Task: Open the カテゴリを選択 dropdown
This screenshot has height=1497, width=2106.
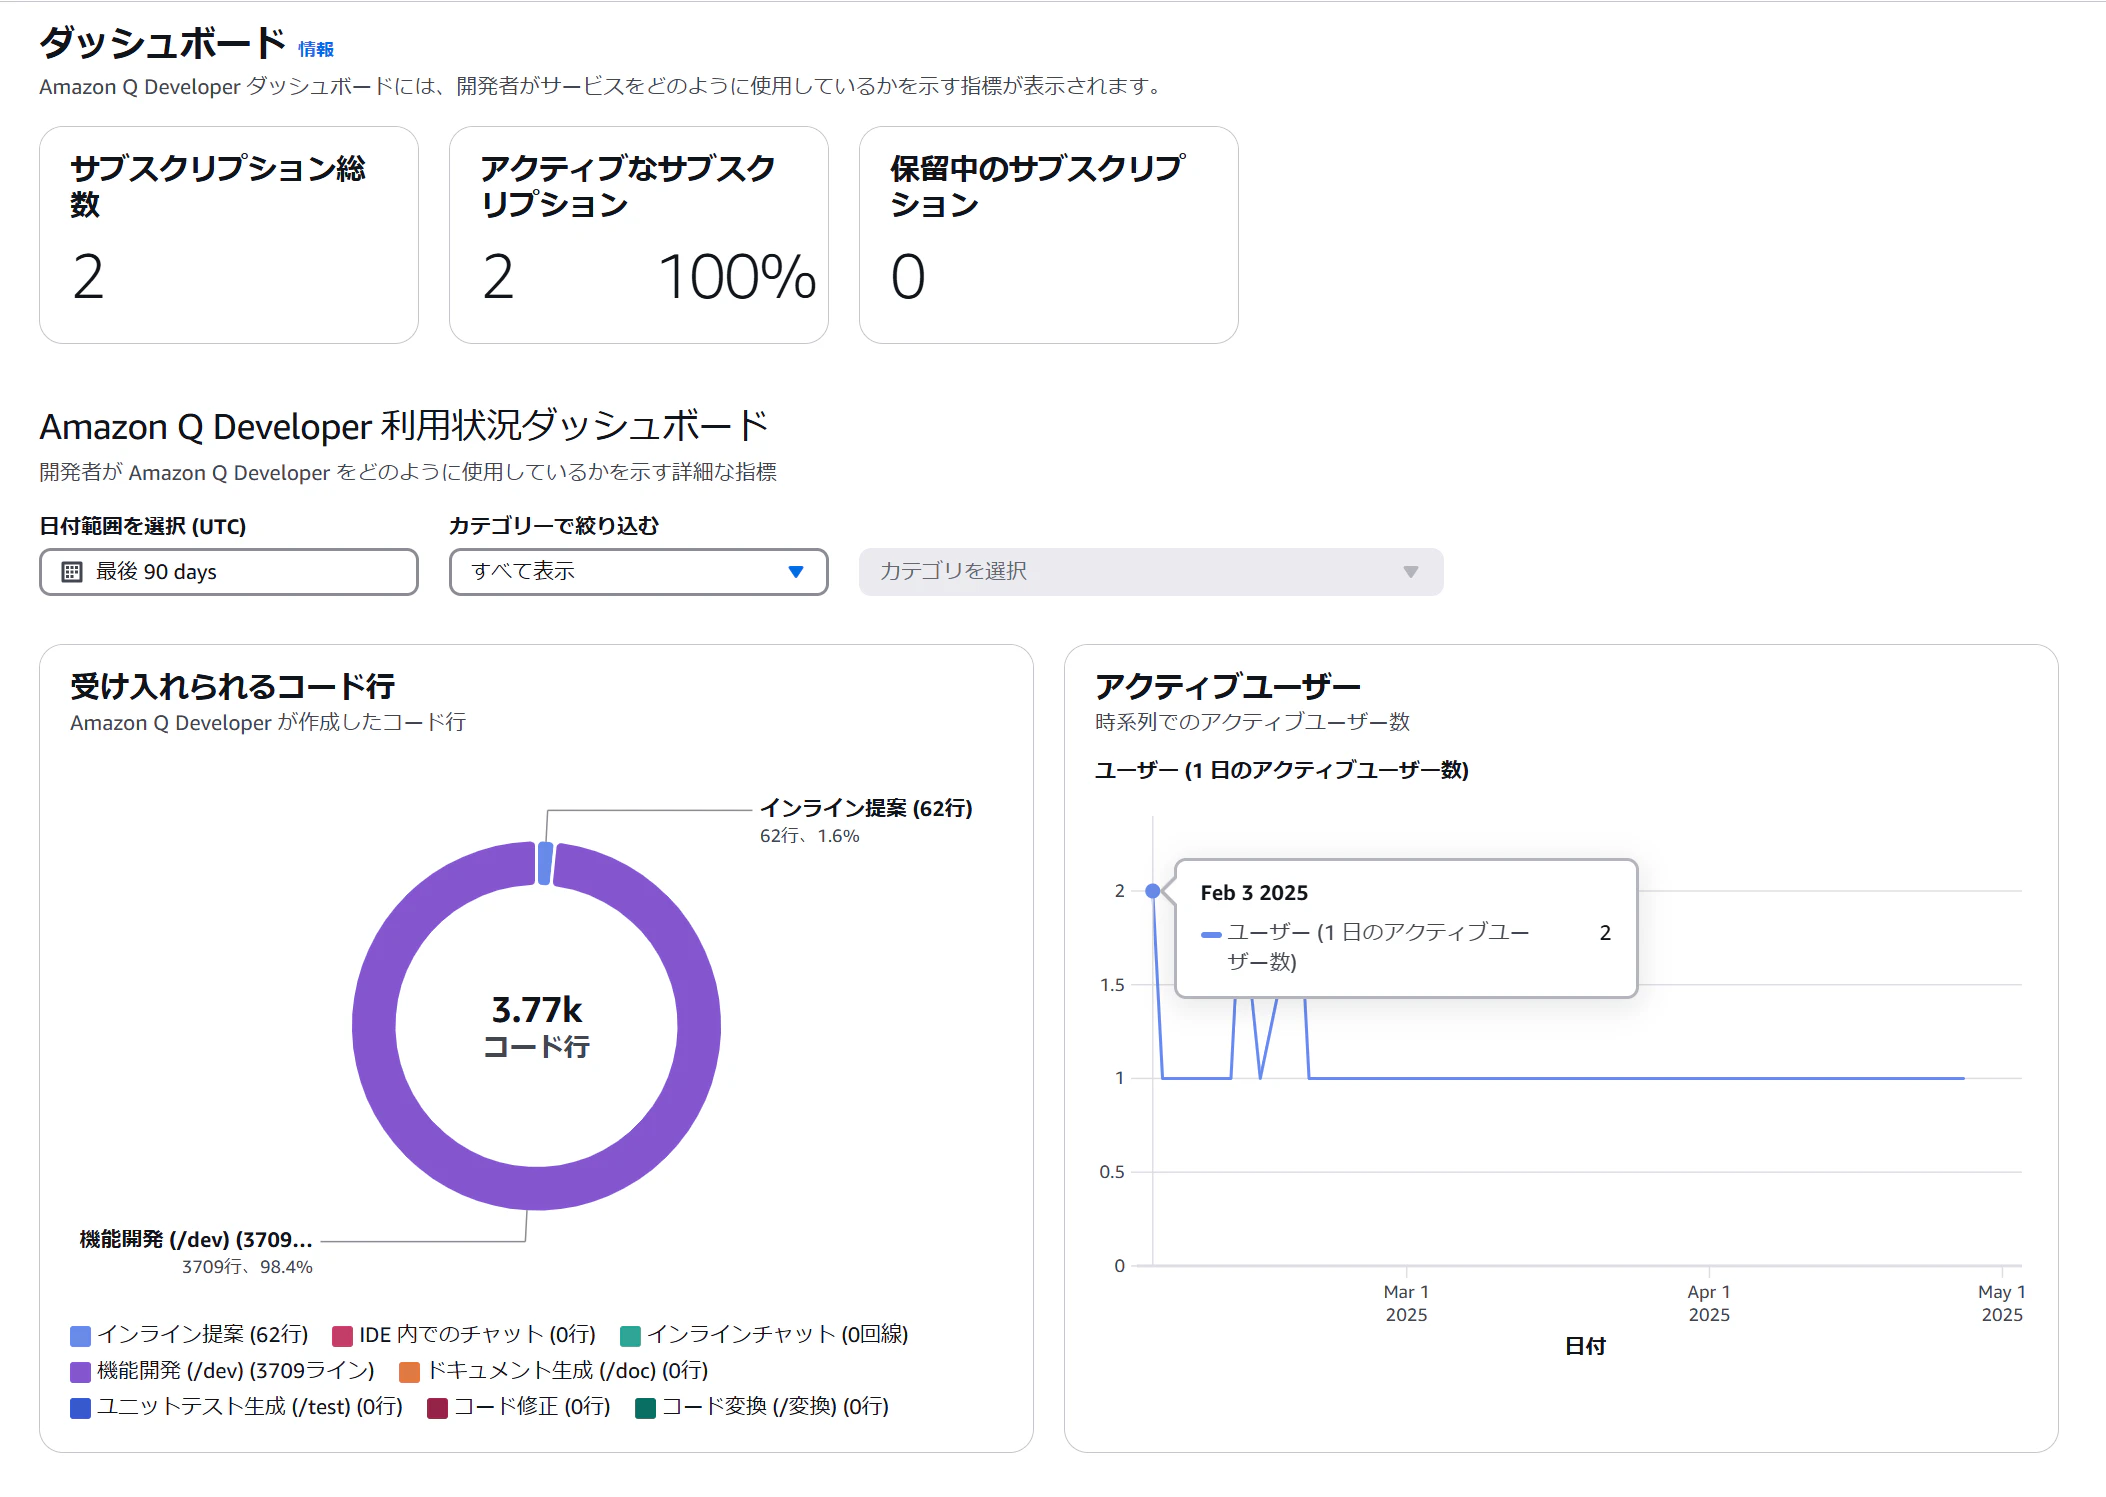Action: pos(1151,572)
